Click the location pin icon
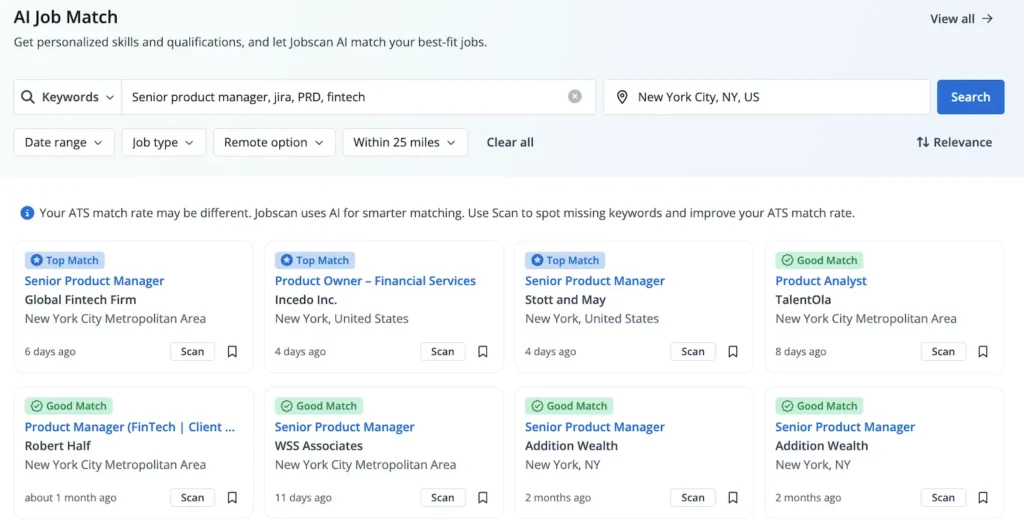The width and height of the screenshot is (1024, 524). point(622,97)
